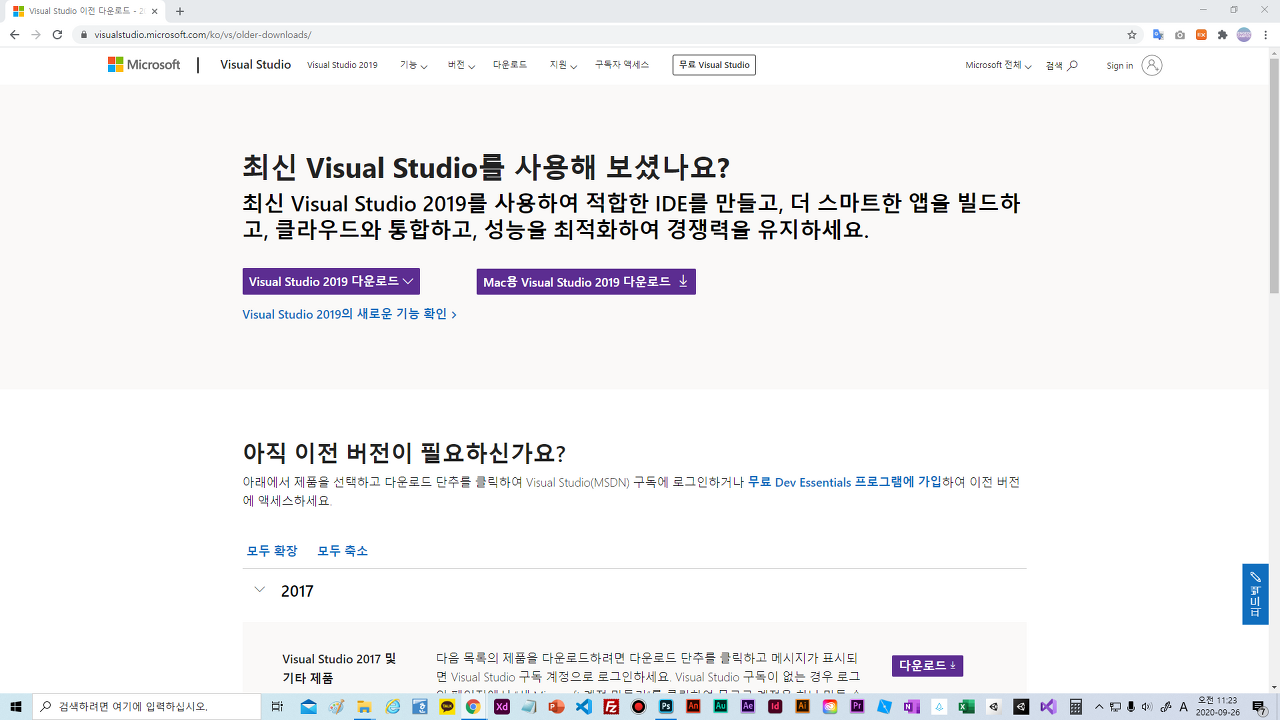Image resolution: width=1280 pixels, height=720 pixels.
Task: Expand Visual Studio 2019 다운로드 dropdown button
Action: coord(331,281)
